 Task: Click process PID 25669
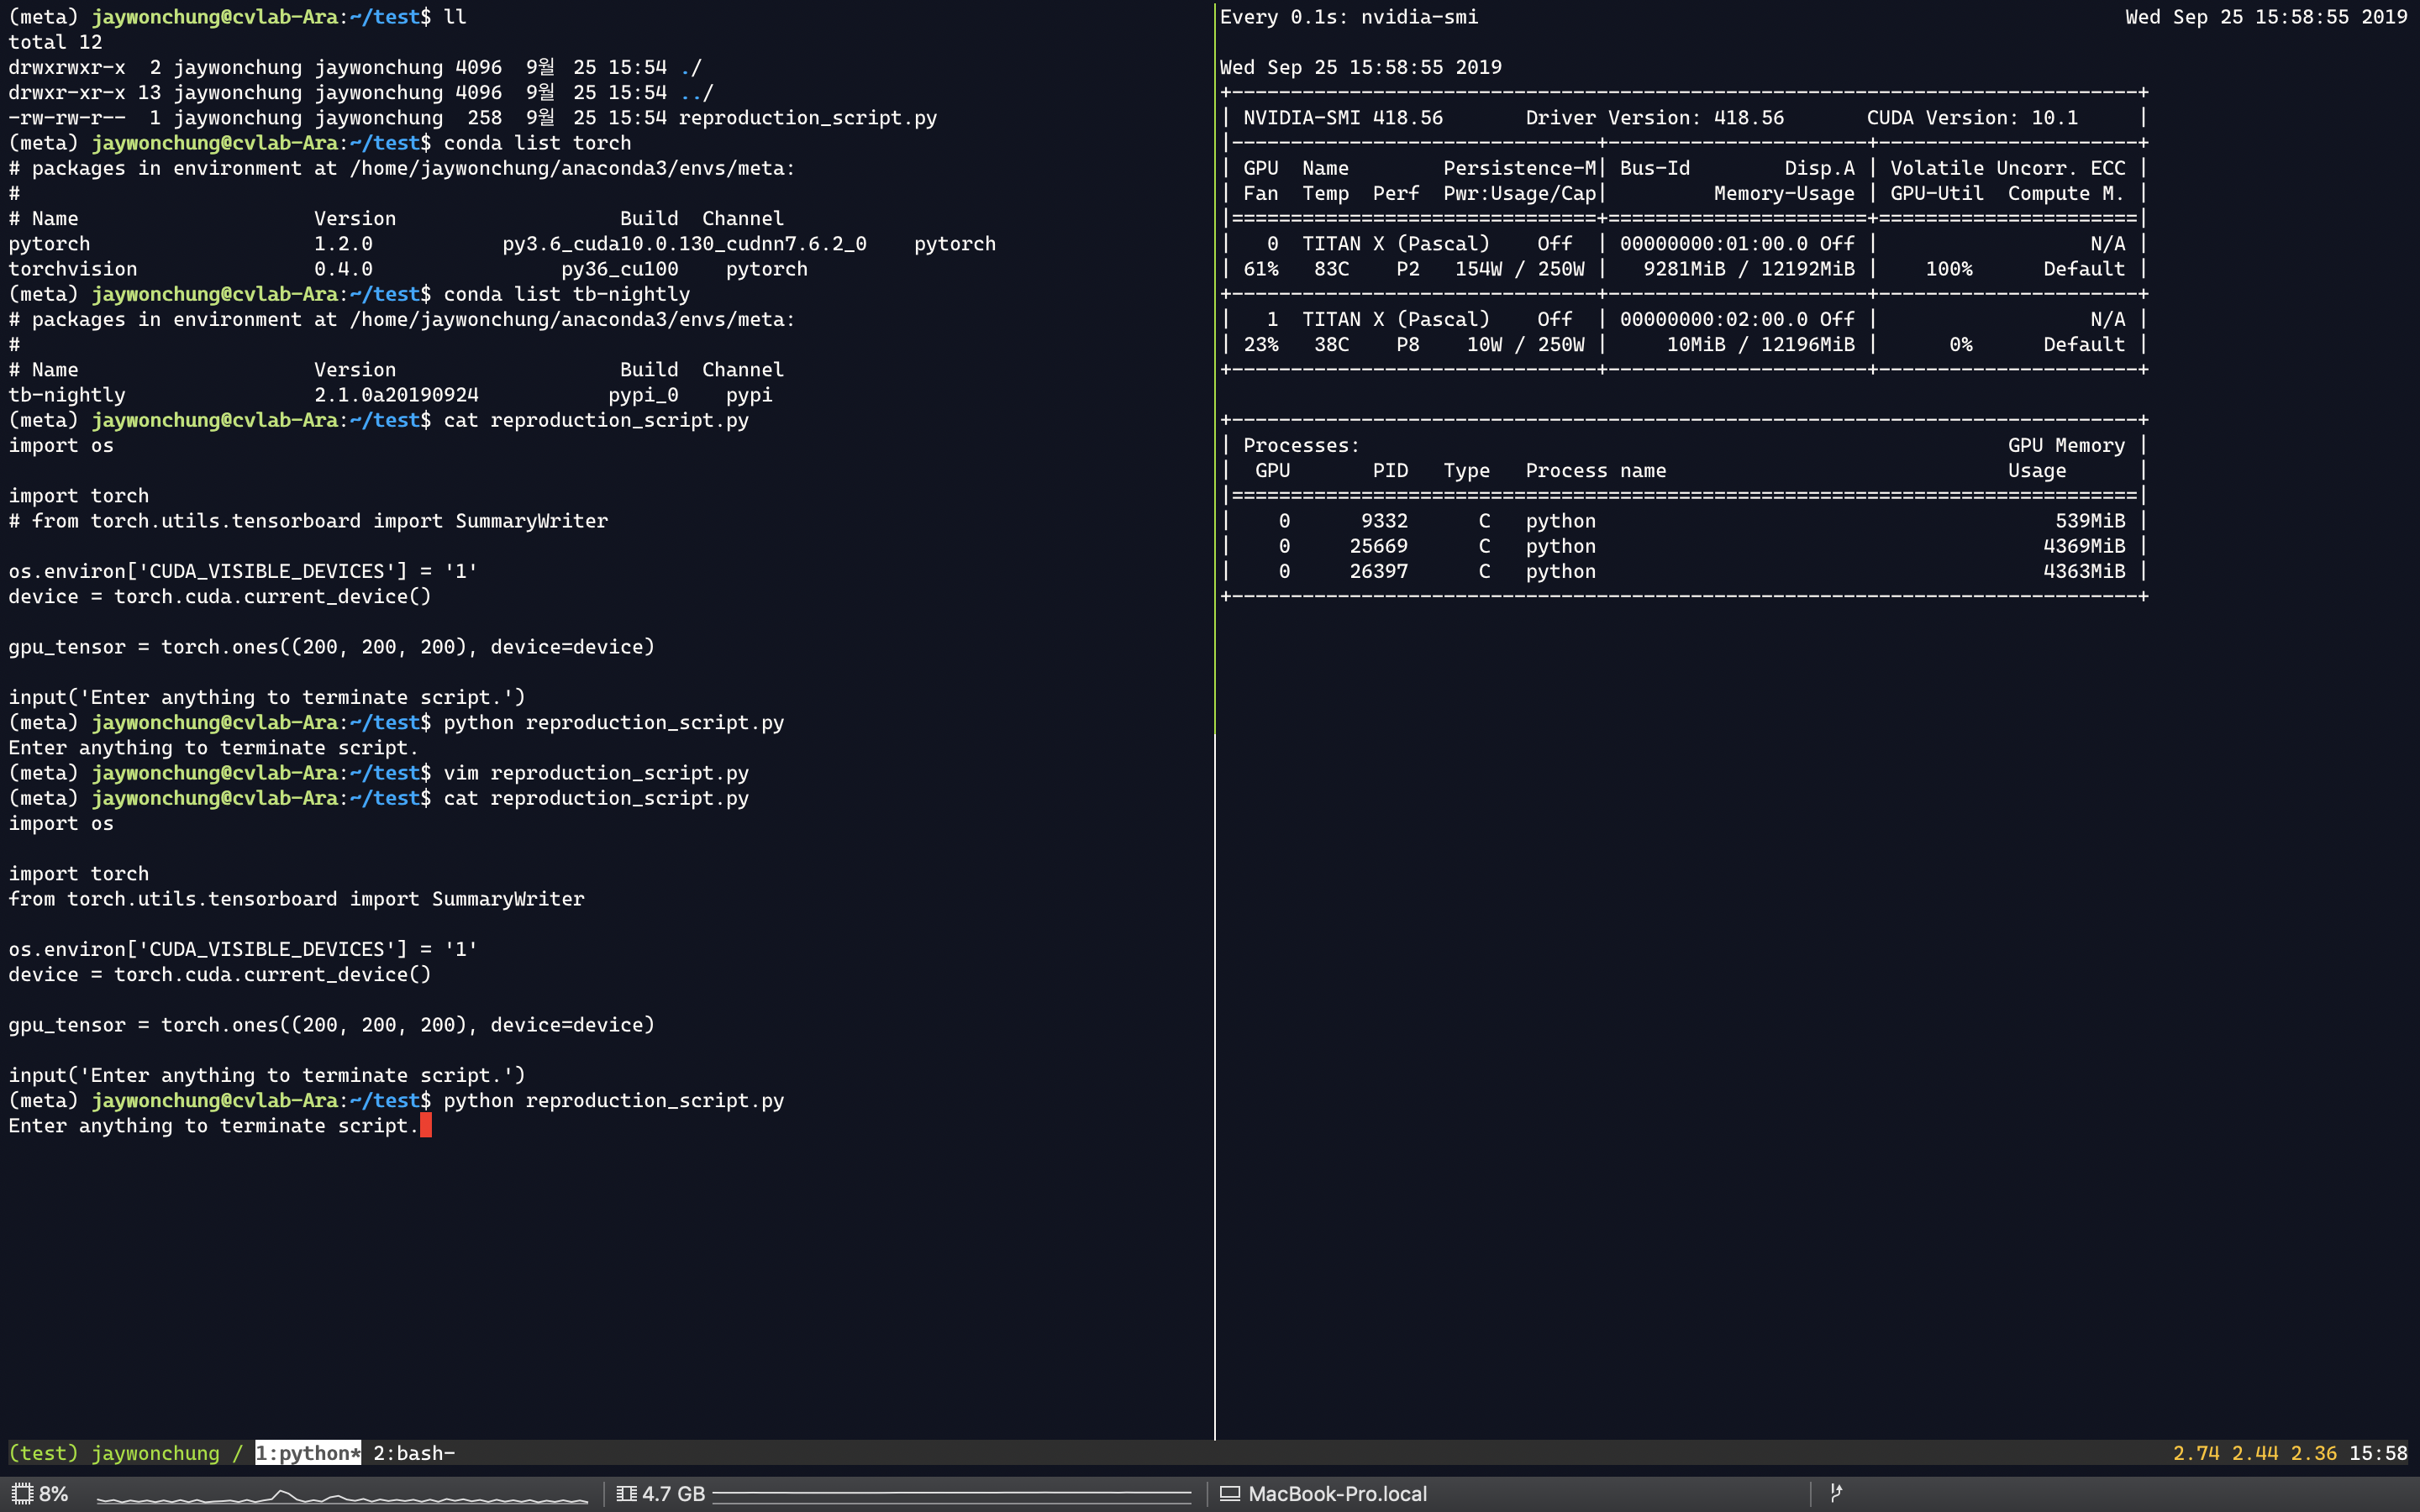click(x=1378, y=546)
